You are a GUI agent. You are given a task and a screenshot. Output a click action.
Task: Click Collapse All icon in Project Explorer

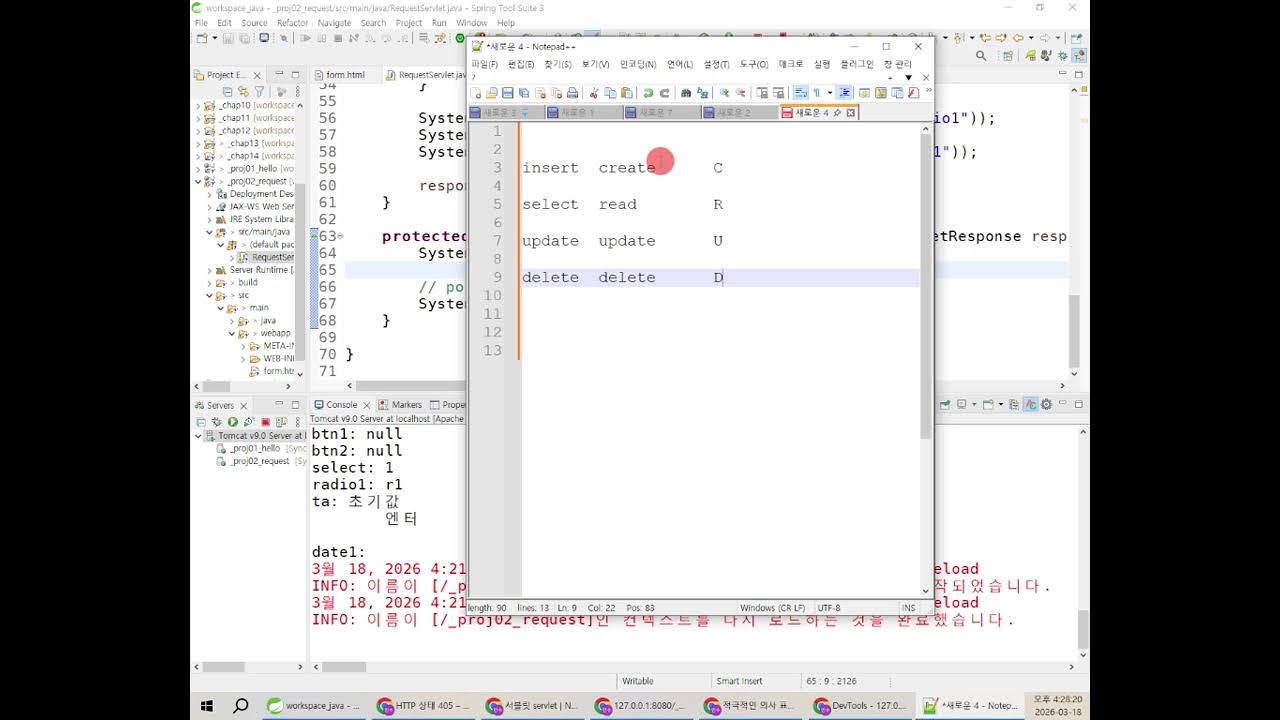(x=228, y=91)
